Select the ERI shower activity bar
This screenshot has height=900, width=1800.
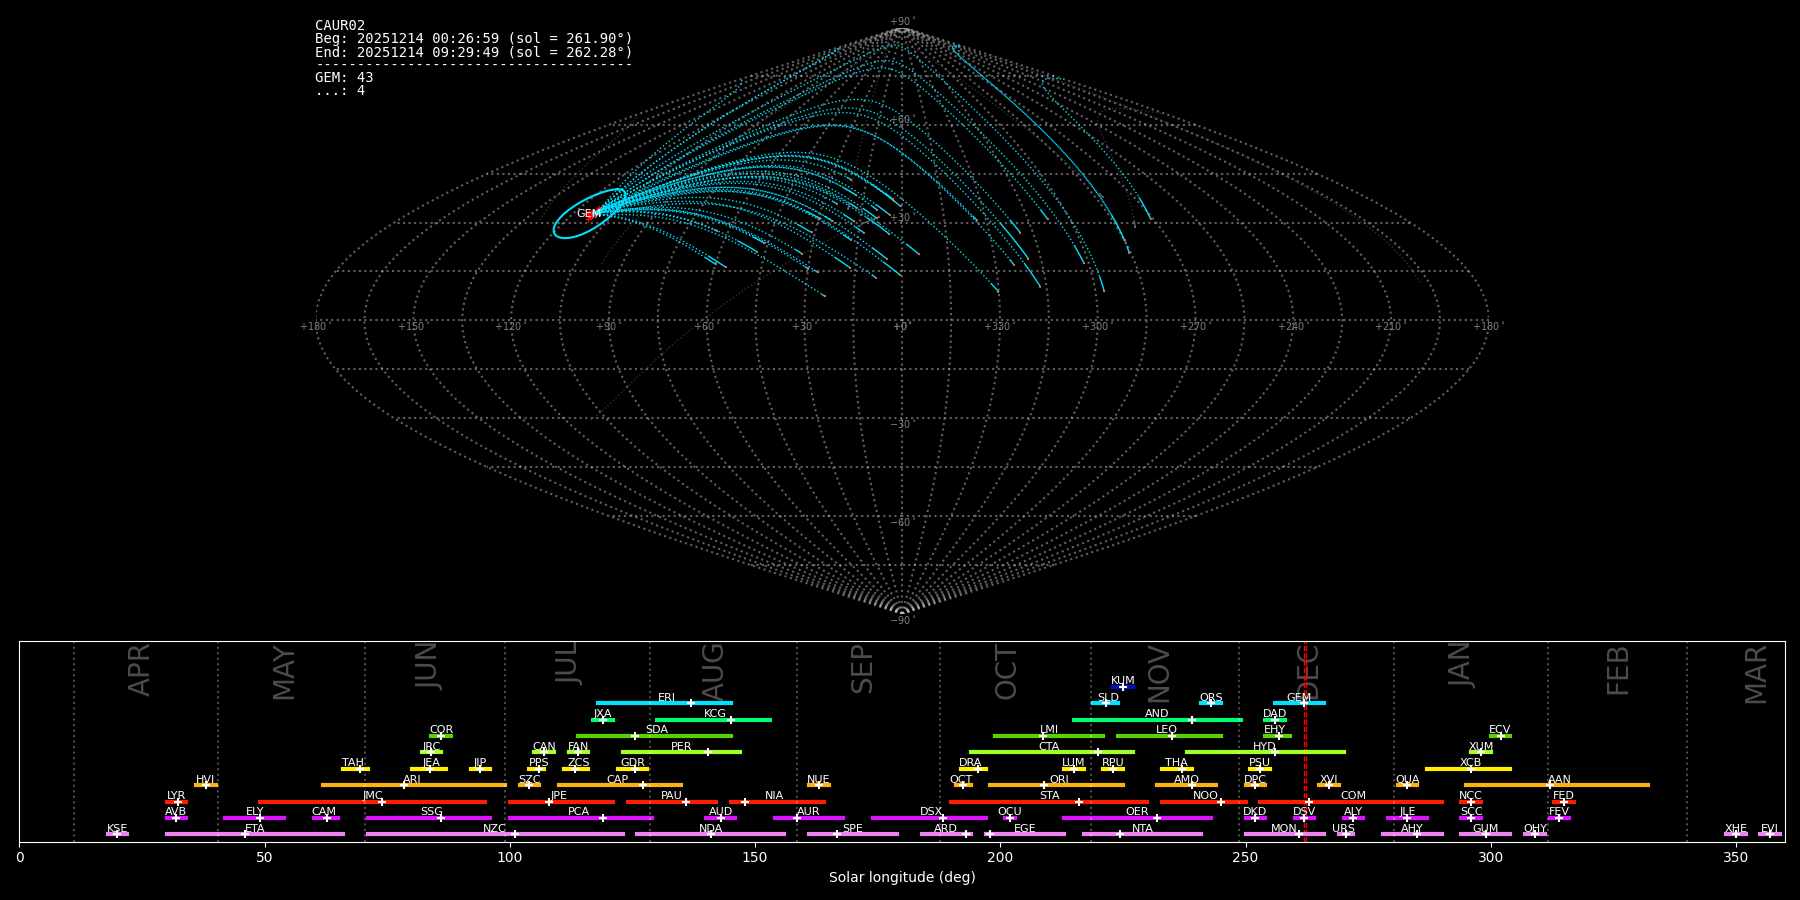[664, 703]
